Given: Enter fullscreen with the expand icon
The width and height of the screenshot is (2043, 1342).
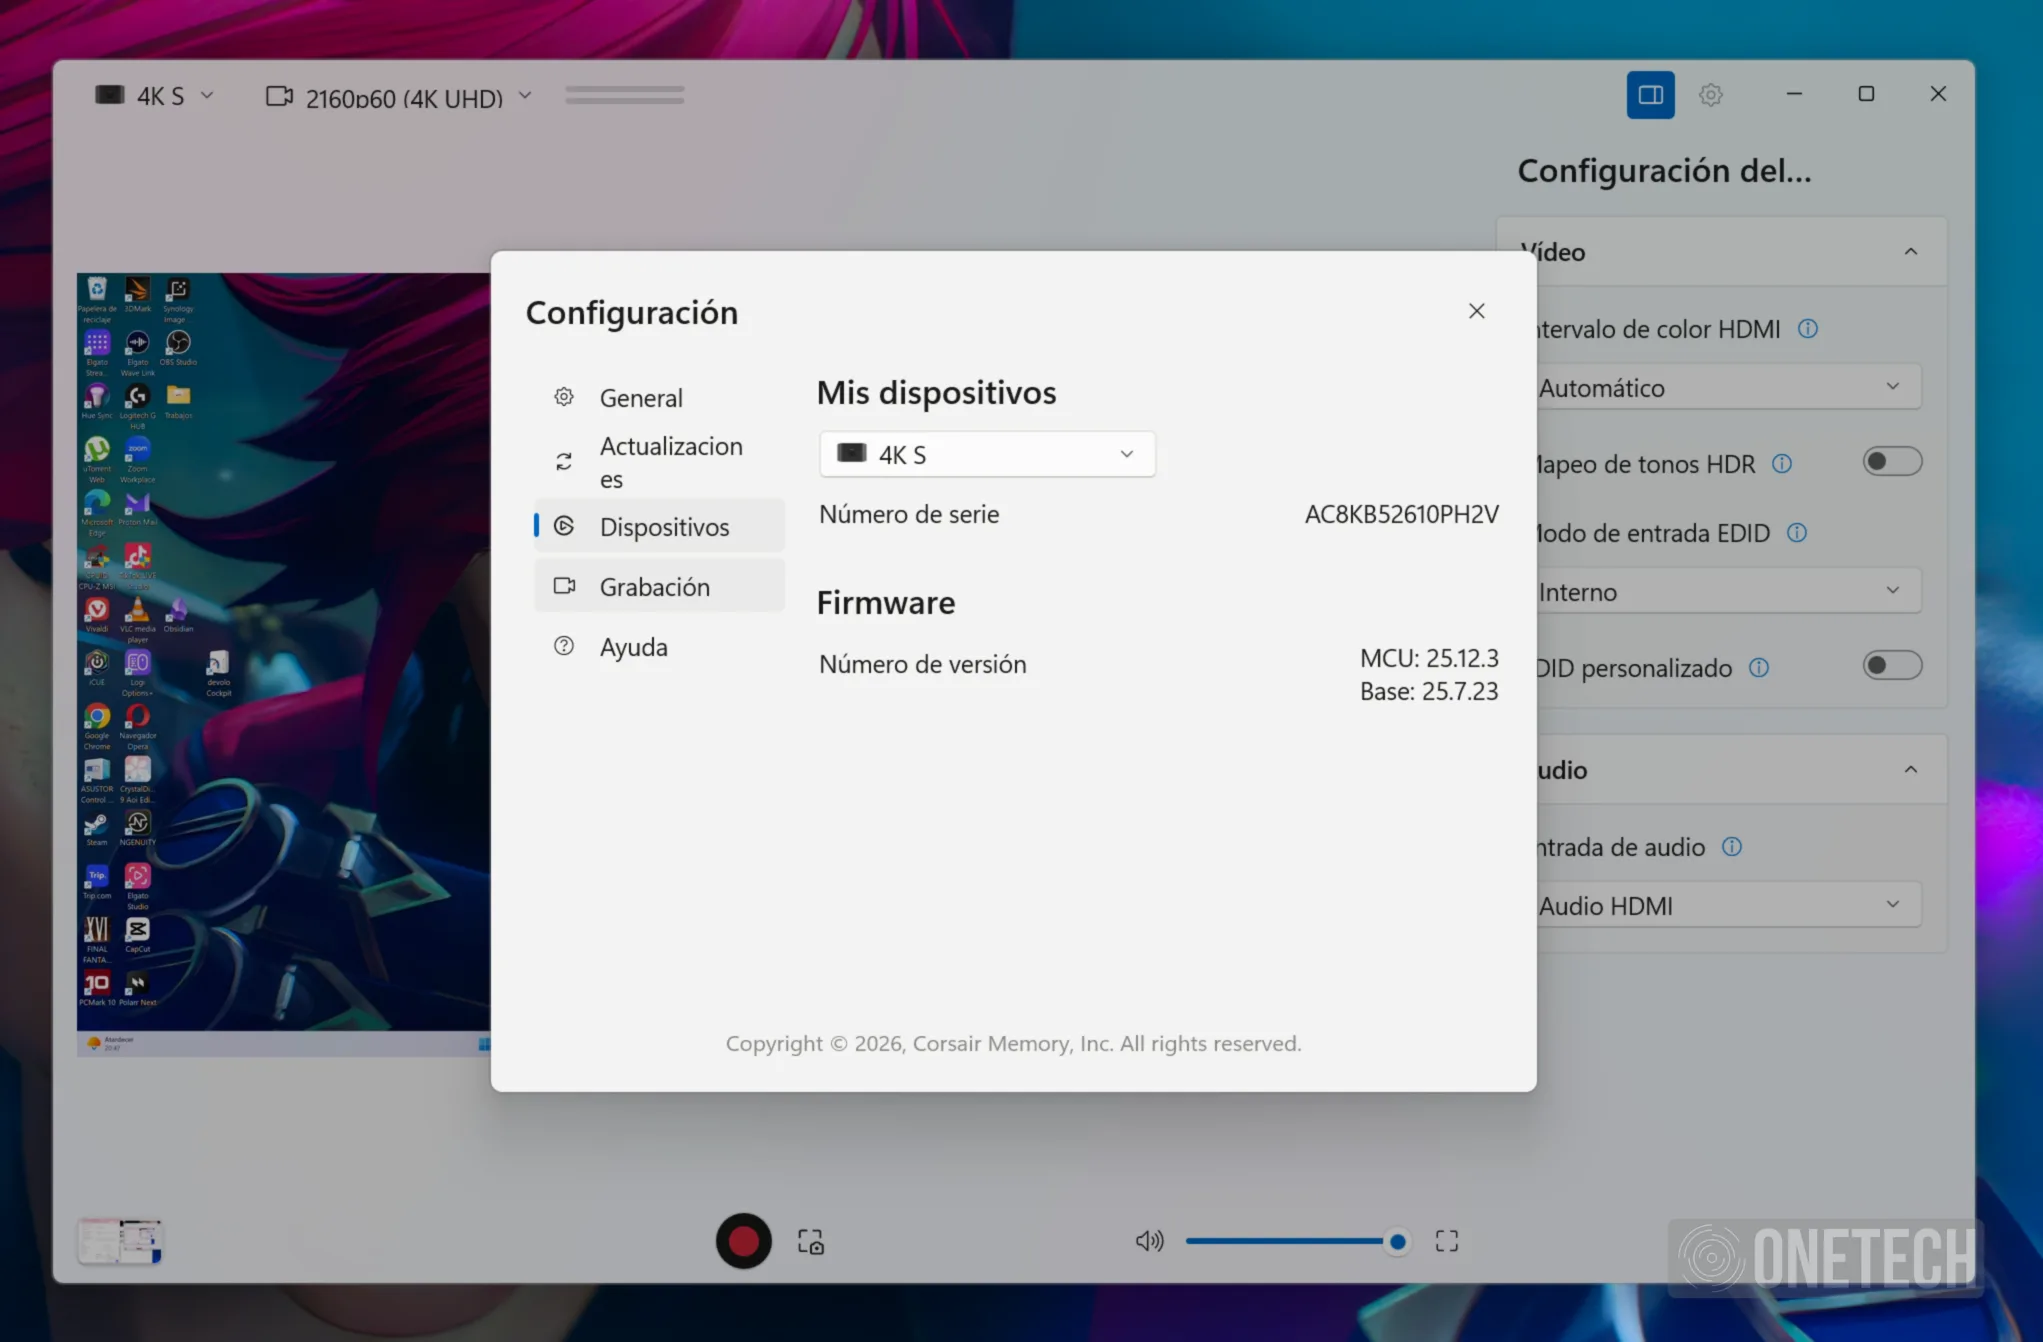Looking at the screenshot, I should pyautogui.click(x=1446, y=1241).
